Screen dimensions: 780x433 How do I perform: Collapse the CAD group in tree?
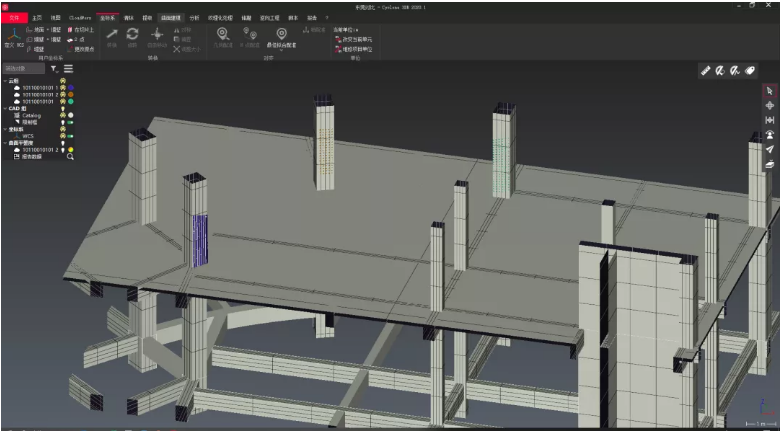(4, 108)
